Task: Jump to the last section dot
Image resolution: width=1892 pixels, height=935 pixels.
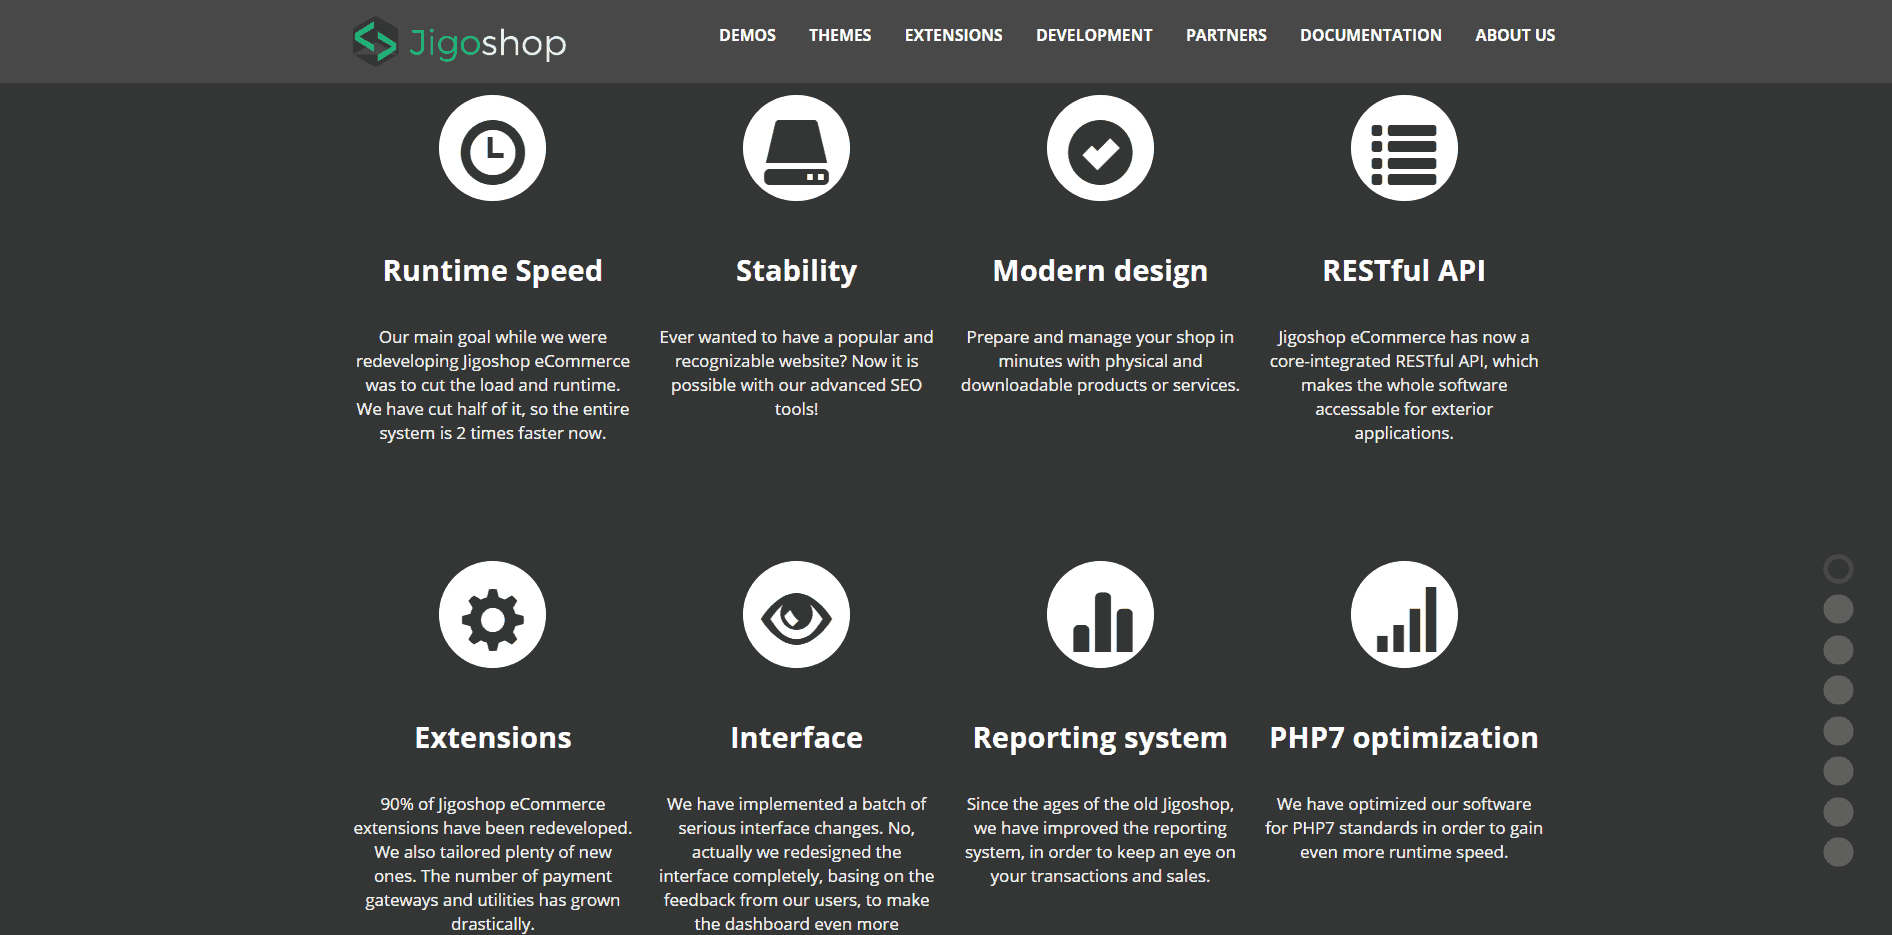Action: coord(1838,852)
